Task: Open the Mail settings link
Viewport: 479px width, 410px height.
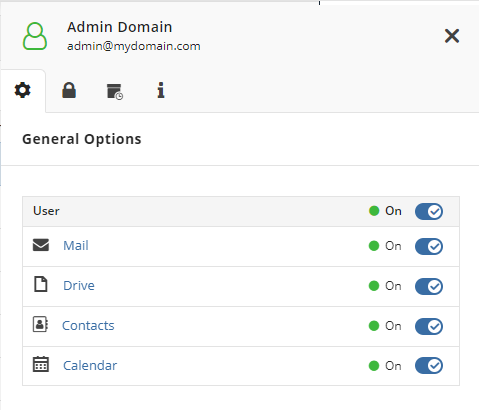Action: 76,246
